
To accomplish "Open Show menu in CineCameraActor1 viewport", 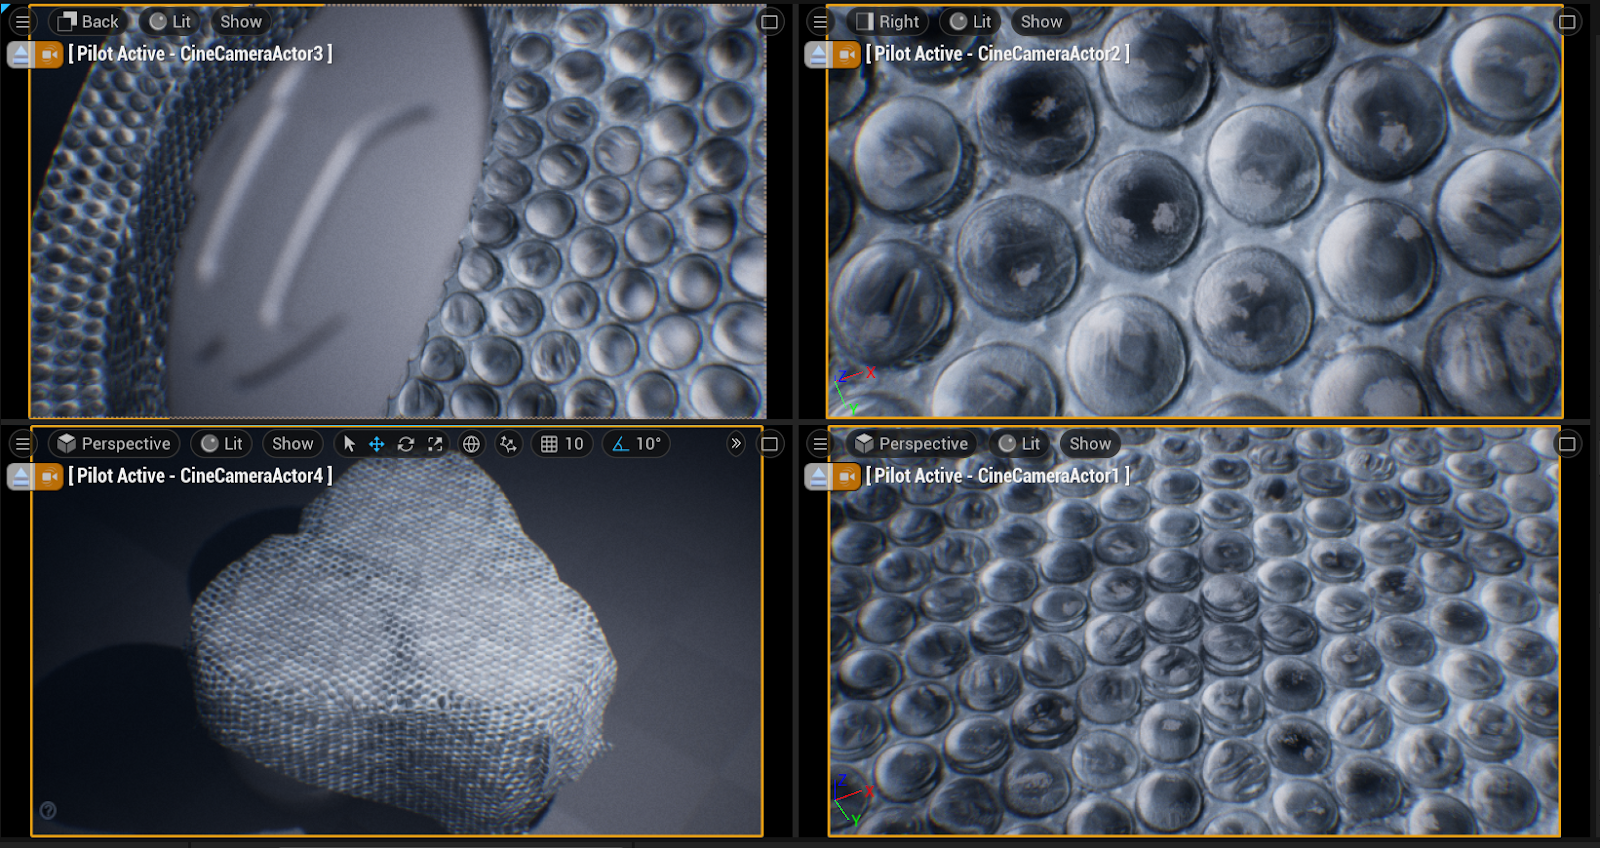I will point(1090,443).
